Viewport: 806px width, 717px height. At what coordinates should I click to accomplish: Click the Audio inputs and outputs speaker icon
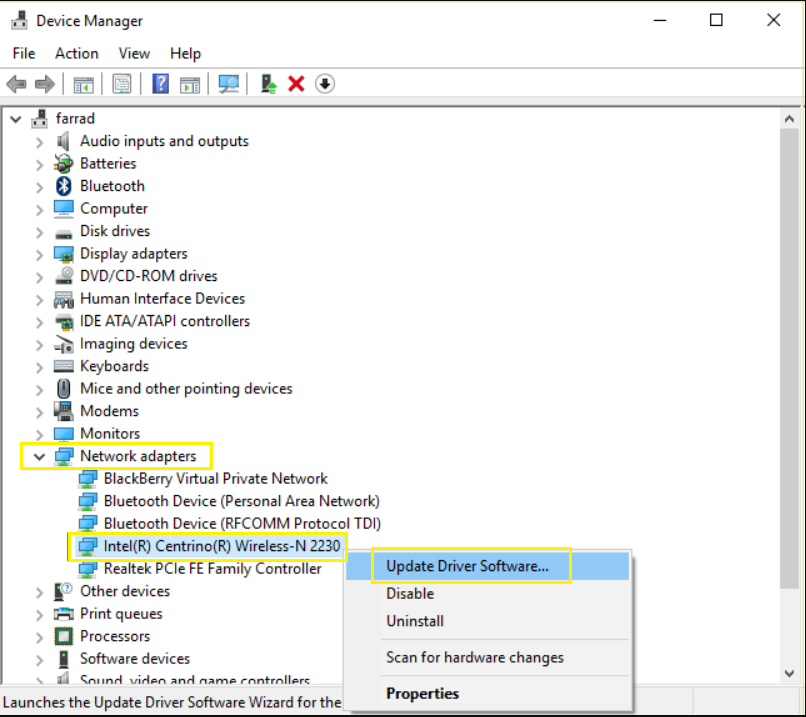63,141
